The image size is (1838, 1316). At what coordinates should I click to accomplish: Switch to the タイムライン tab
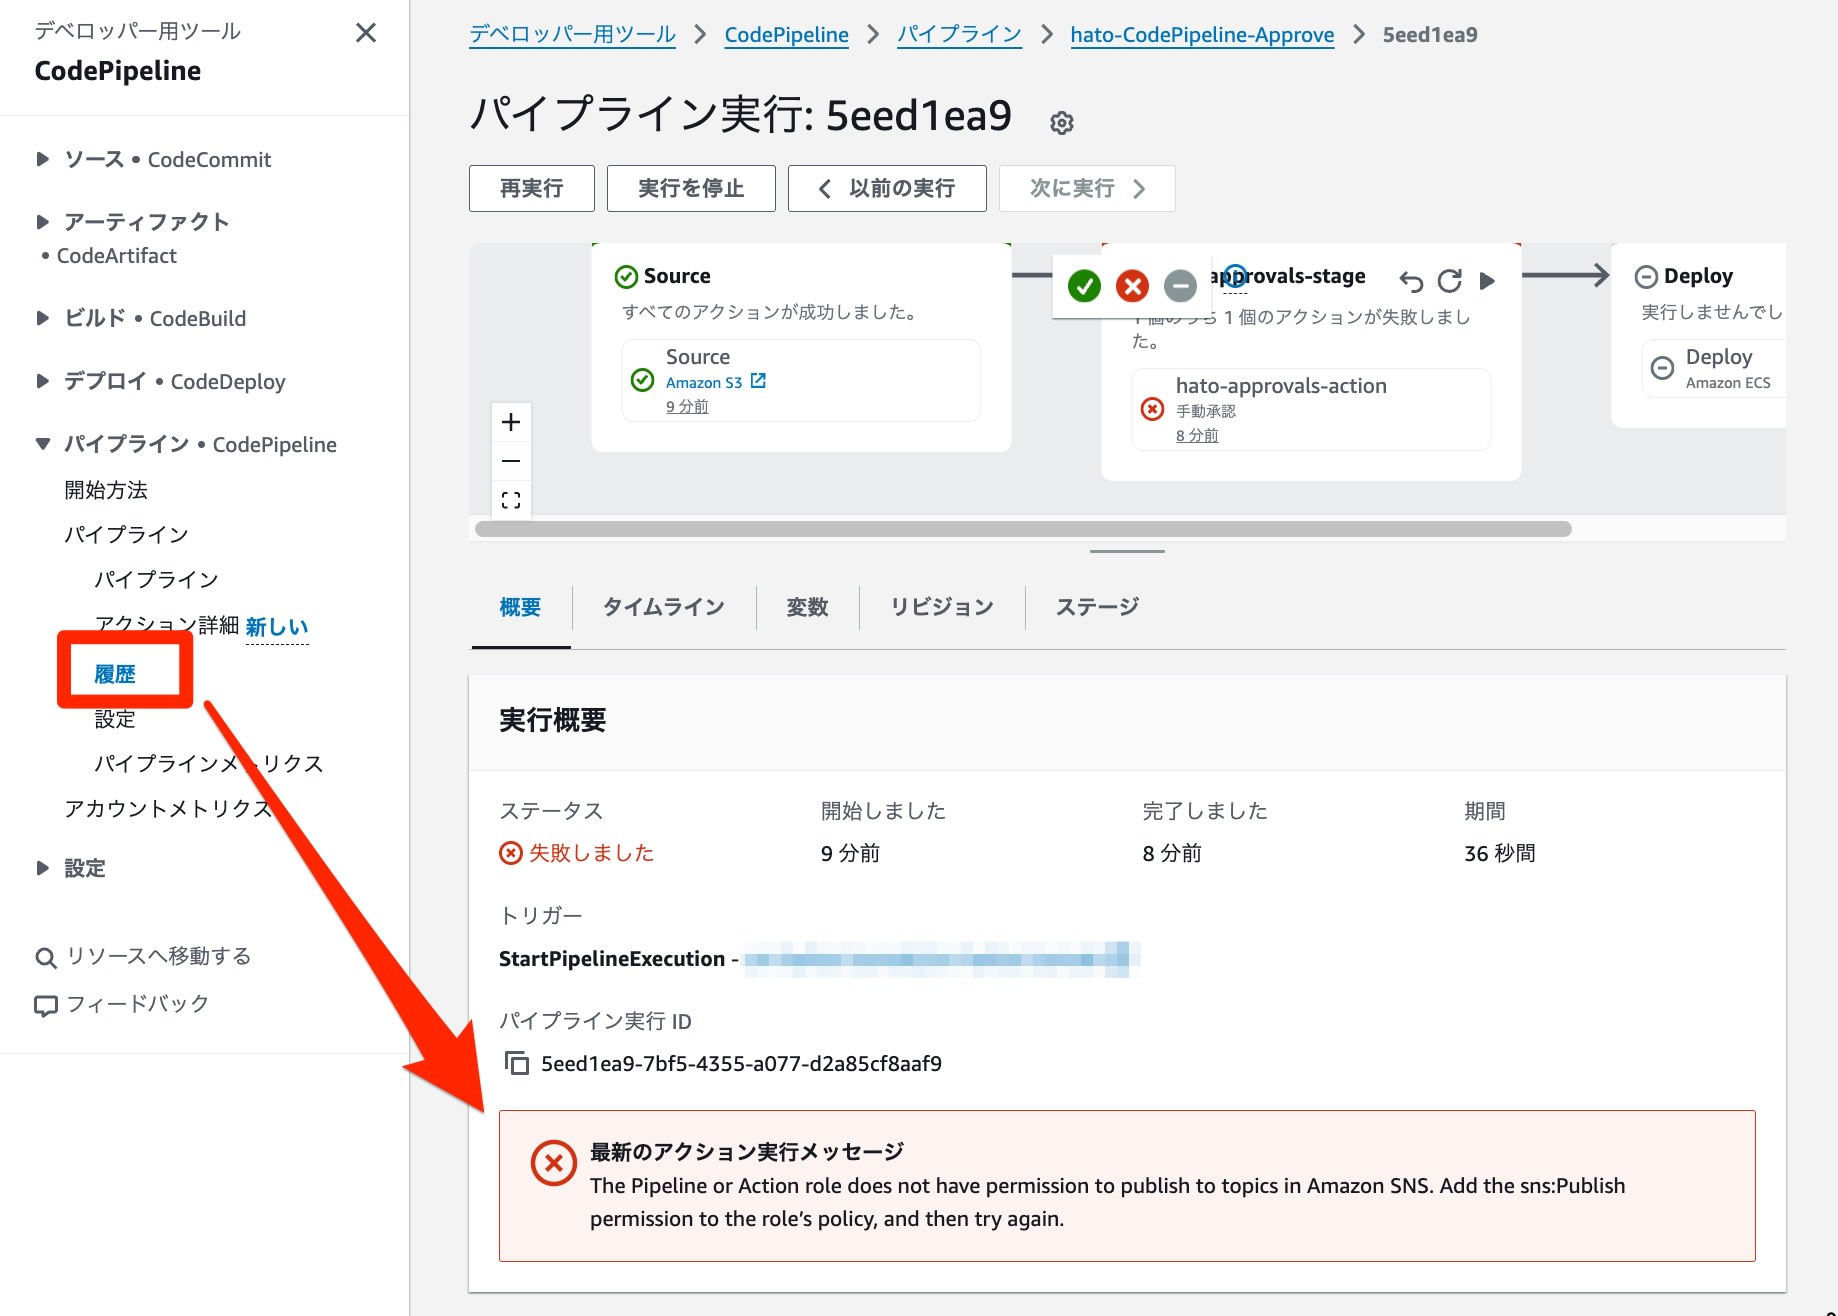(x=664, y=607)
